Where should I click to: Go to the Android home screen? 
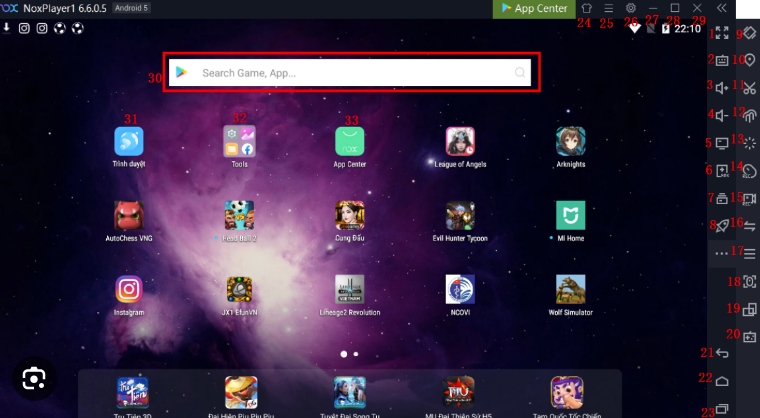720,382
